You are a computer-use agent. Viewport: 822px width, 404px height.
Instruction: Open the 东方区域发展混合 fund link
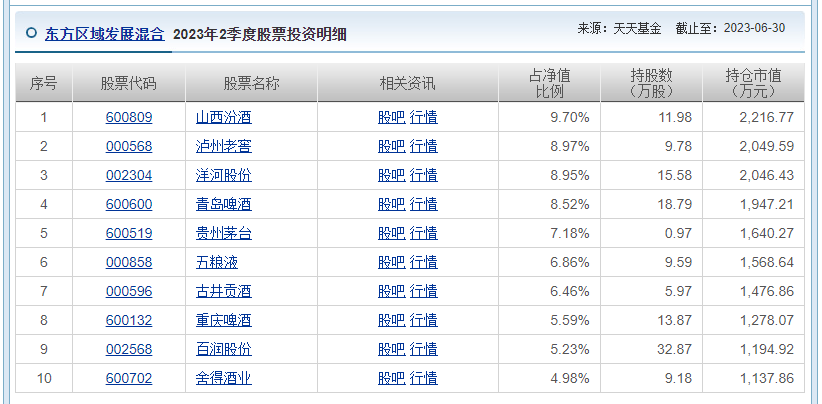105,35
